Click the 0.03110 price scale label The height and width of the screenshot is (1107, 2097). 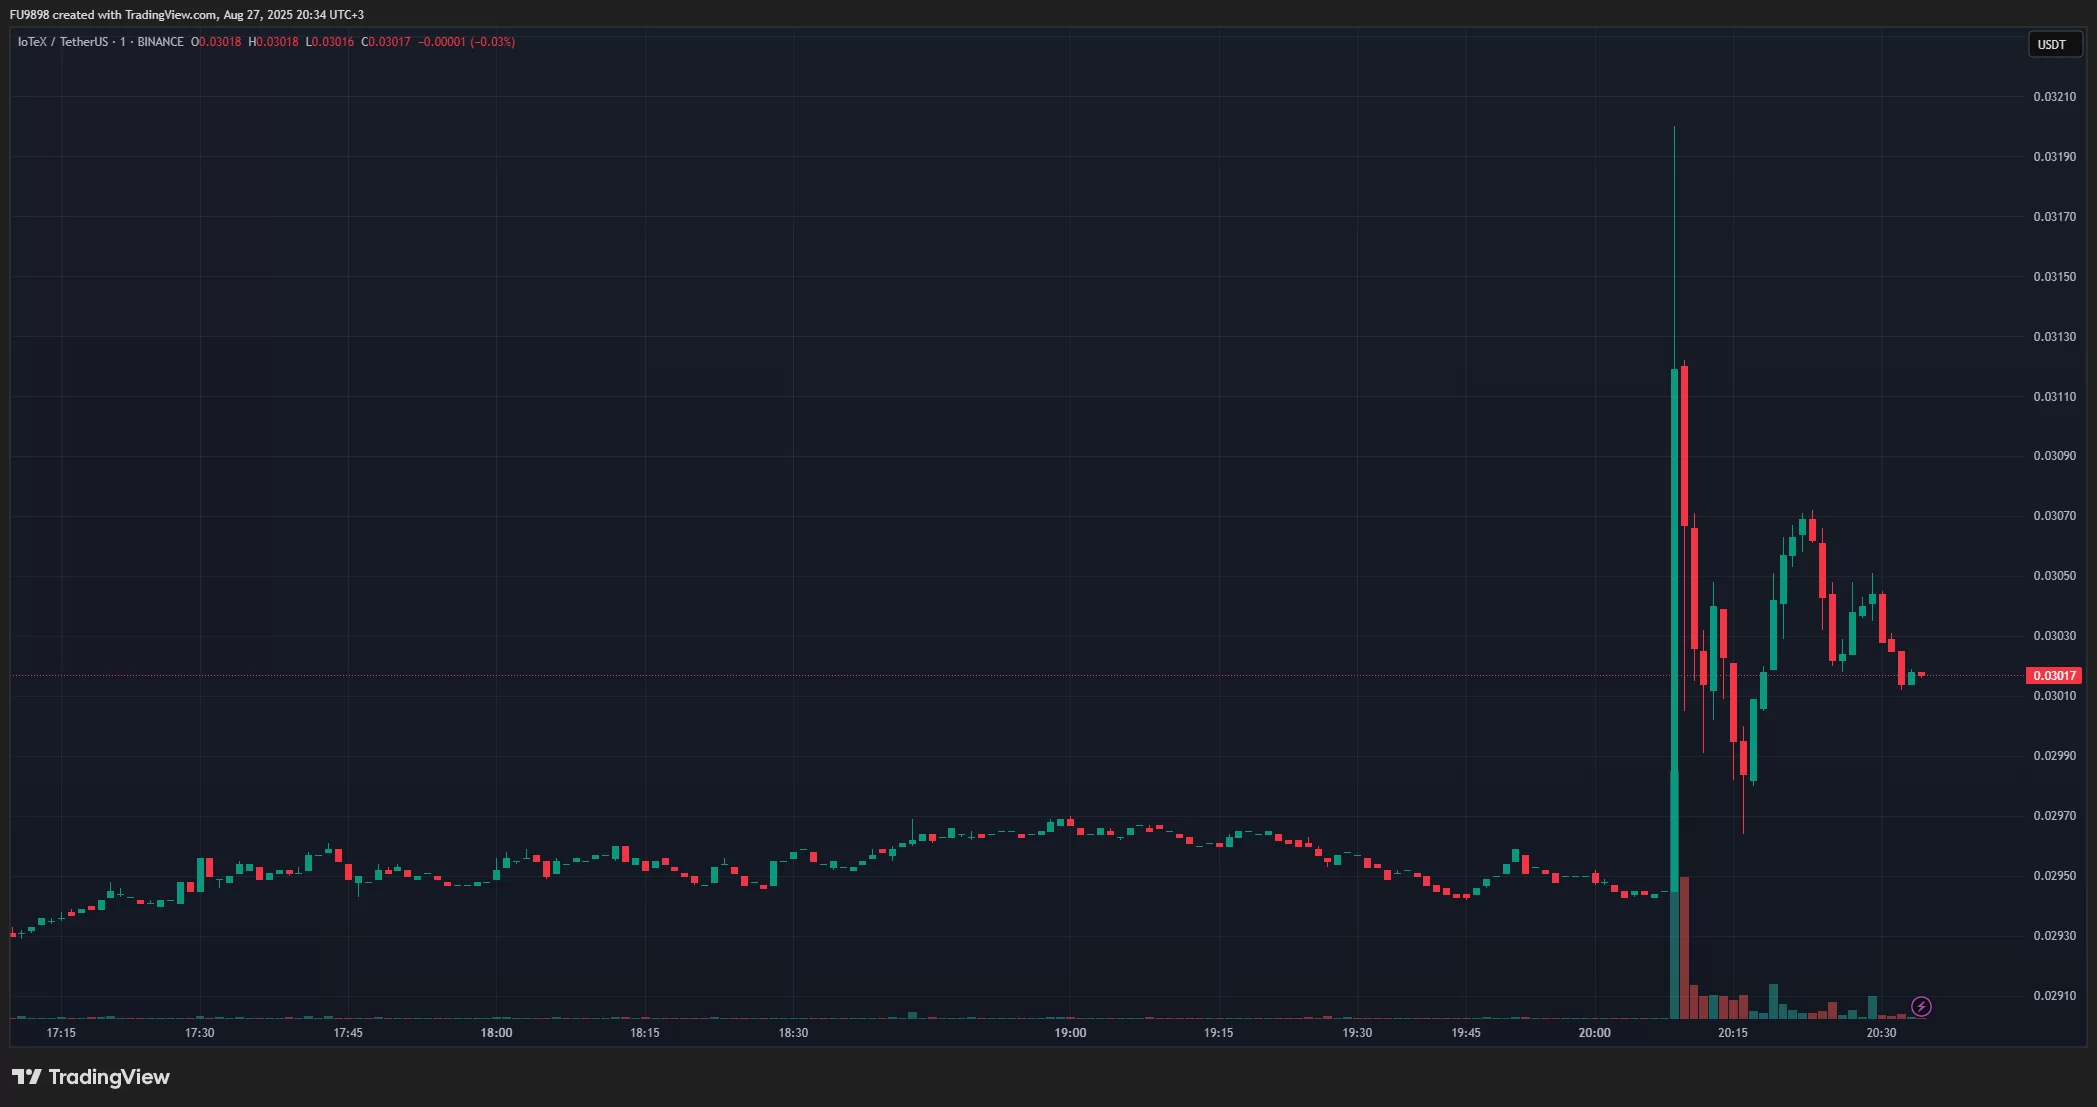2054,397
